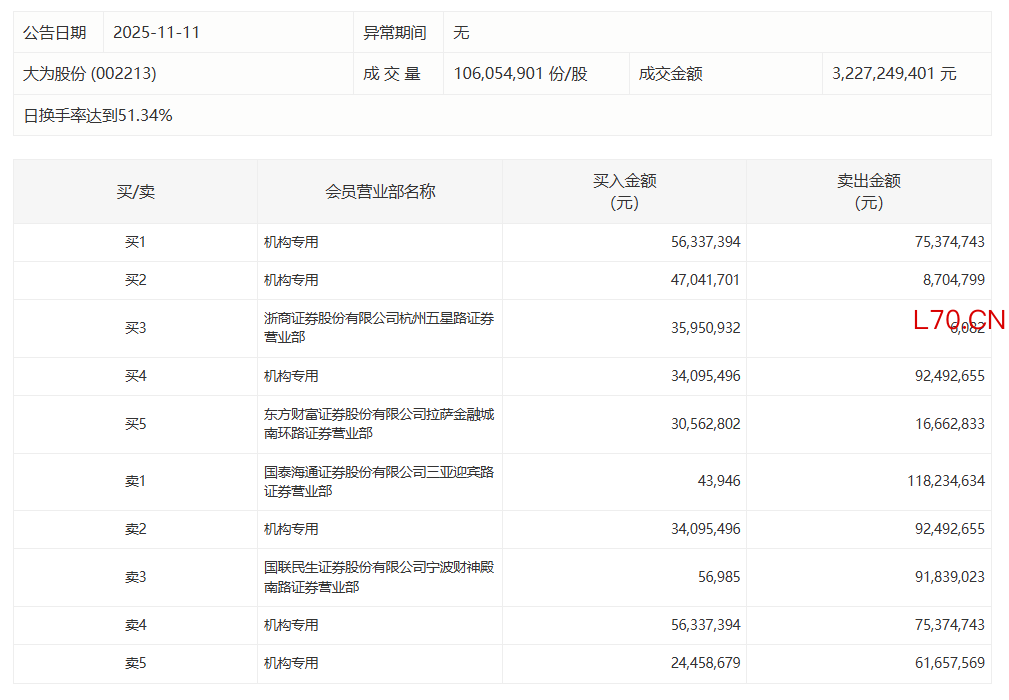Image resolution: width=1009 pixels, height=700 pixels.
Task: Click the 日换手率达到51.34% reason text
Action: click(x=98, y=116)
